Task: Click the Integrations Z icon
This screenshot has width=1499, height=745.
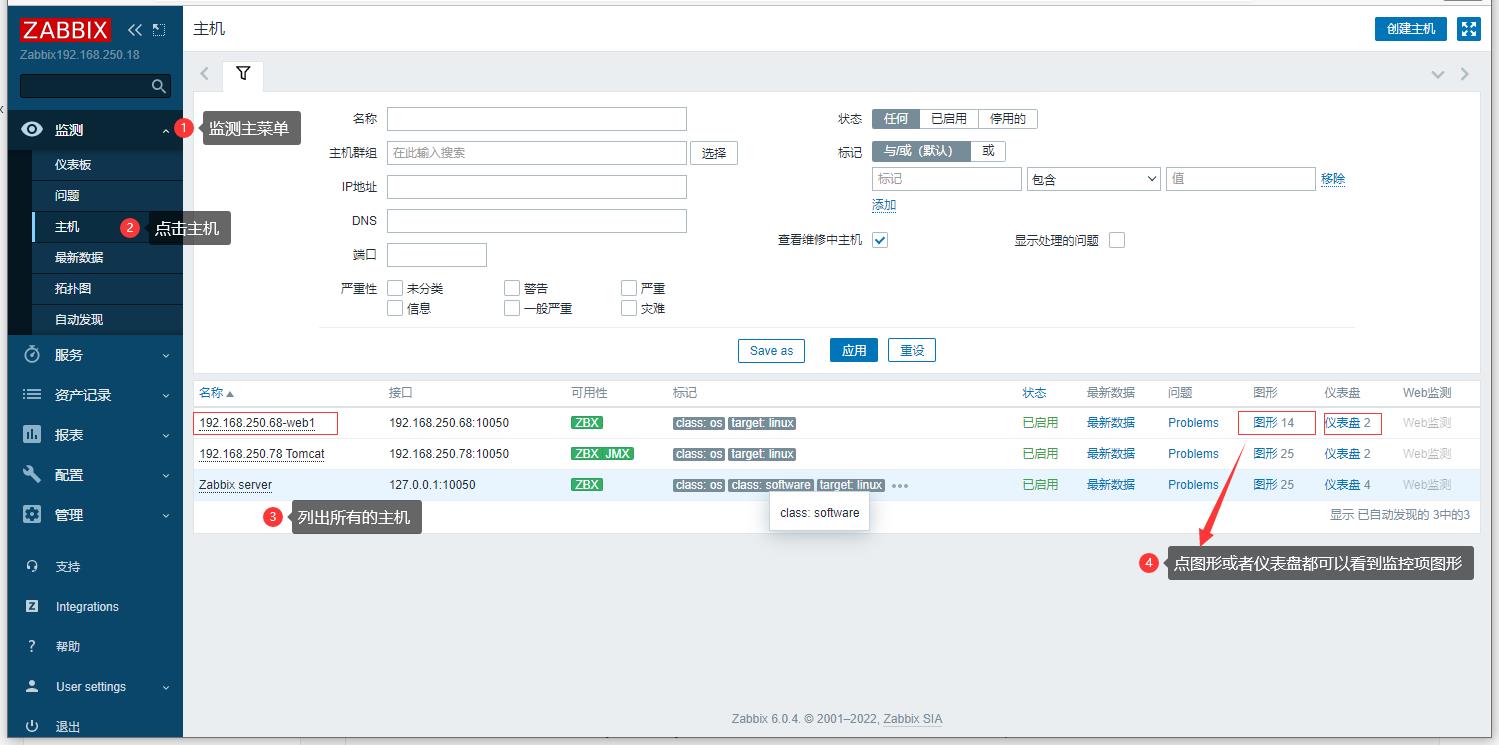Action: point(32,607)
